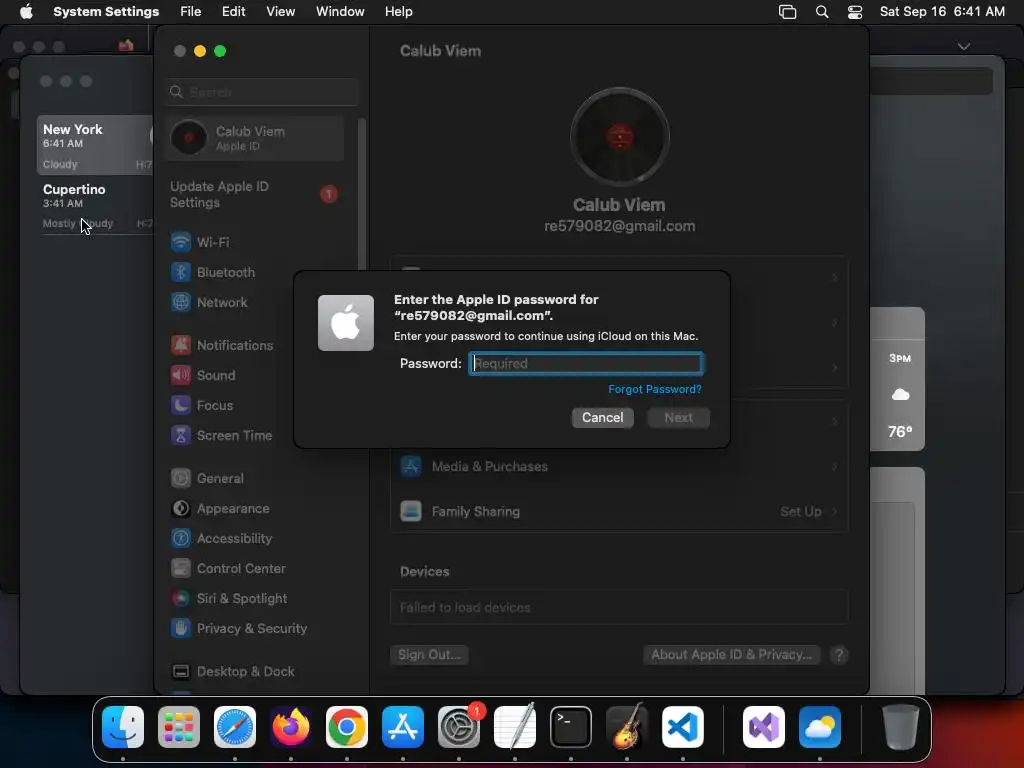Viewport: 1024px width, 768px height.
Task: Click the Calub Viem profile picture
Action: click(x=620, y=137)
